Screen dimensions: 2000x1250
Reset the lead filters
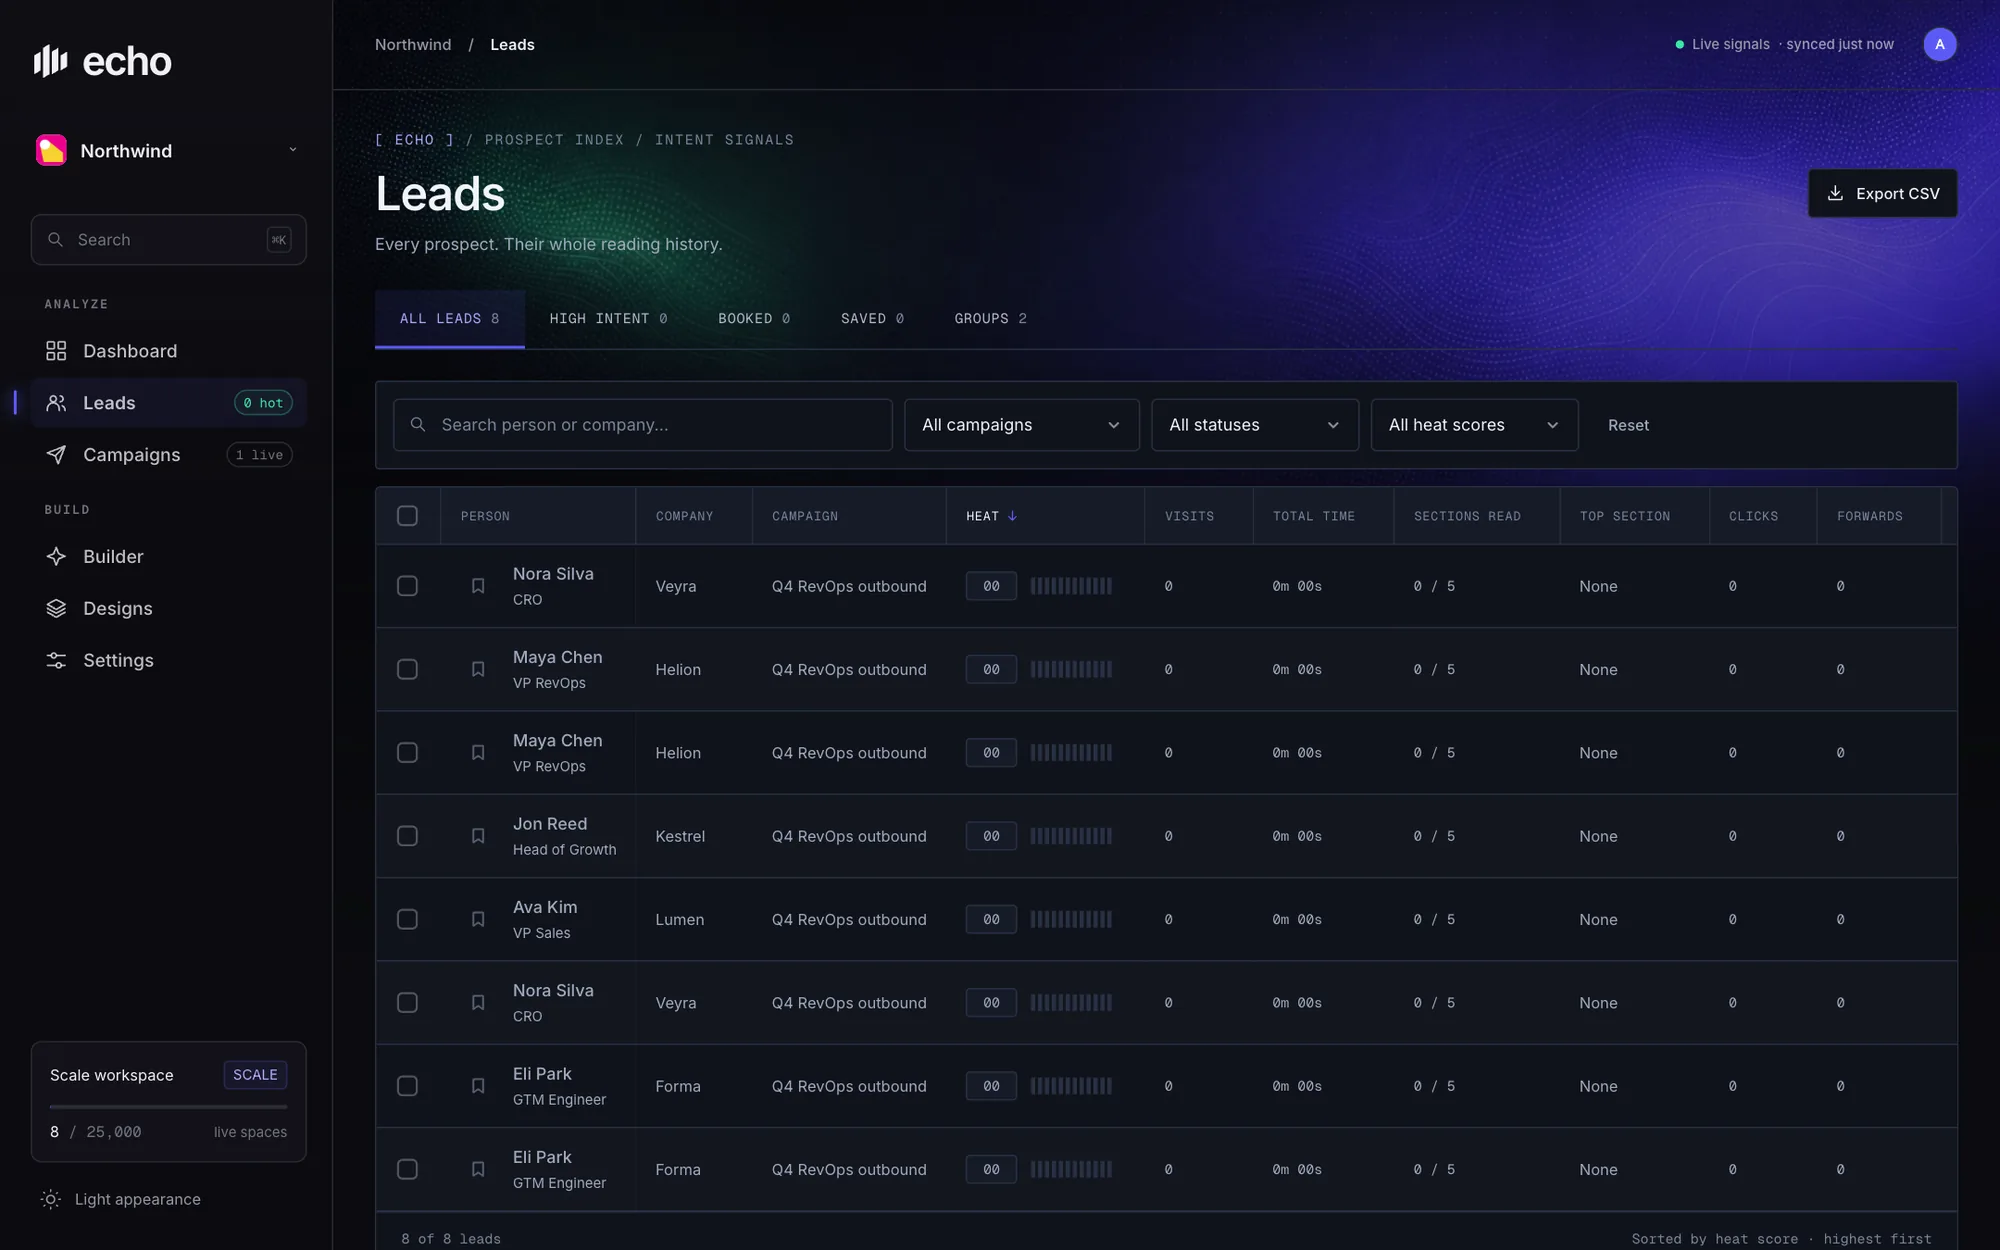[1628, 425]
